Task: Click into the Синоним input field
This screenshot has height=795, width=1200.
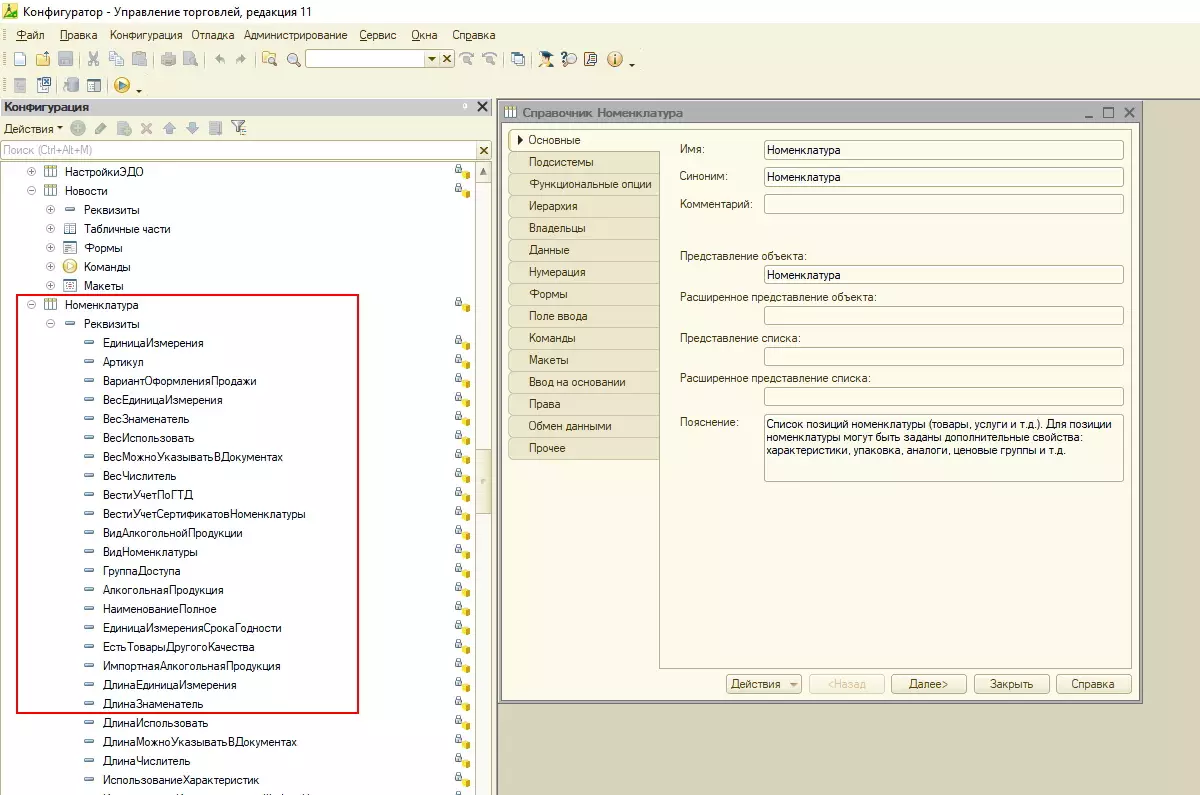Action: click(942, 177)
